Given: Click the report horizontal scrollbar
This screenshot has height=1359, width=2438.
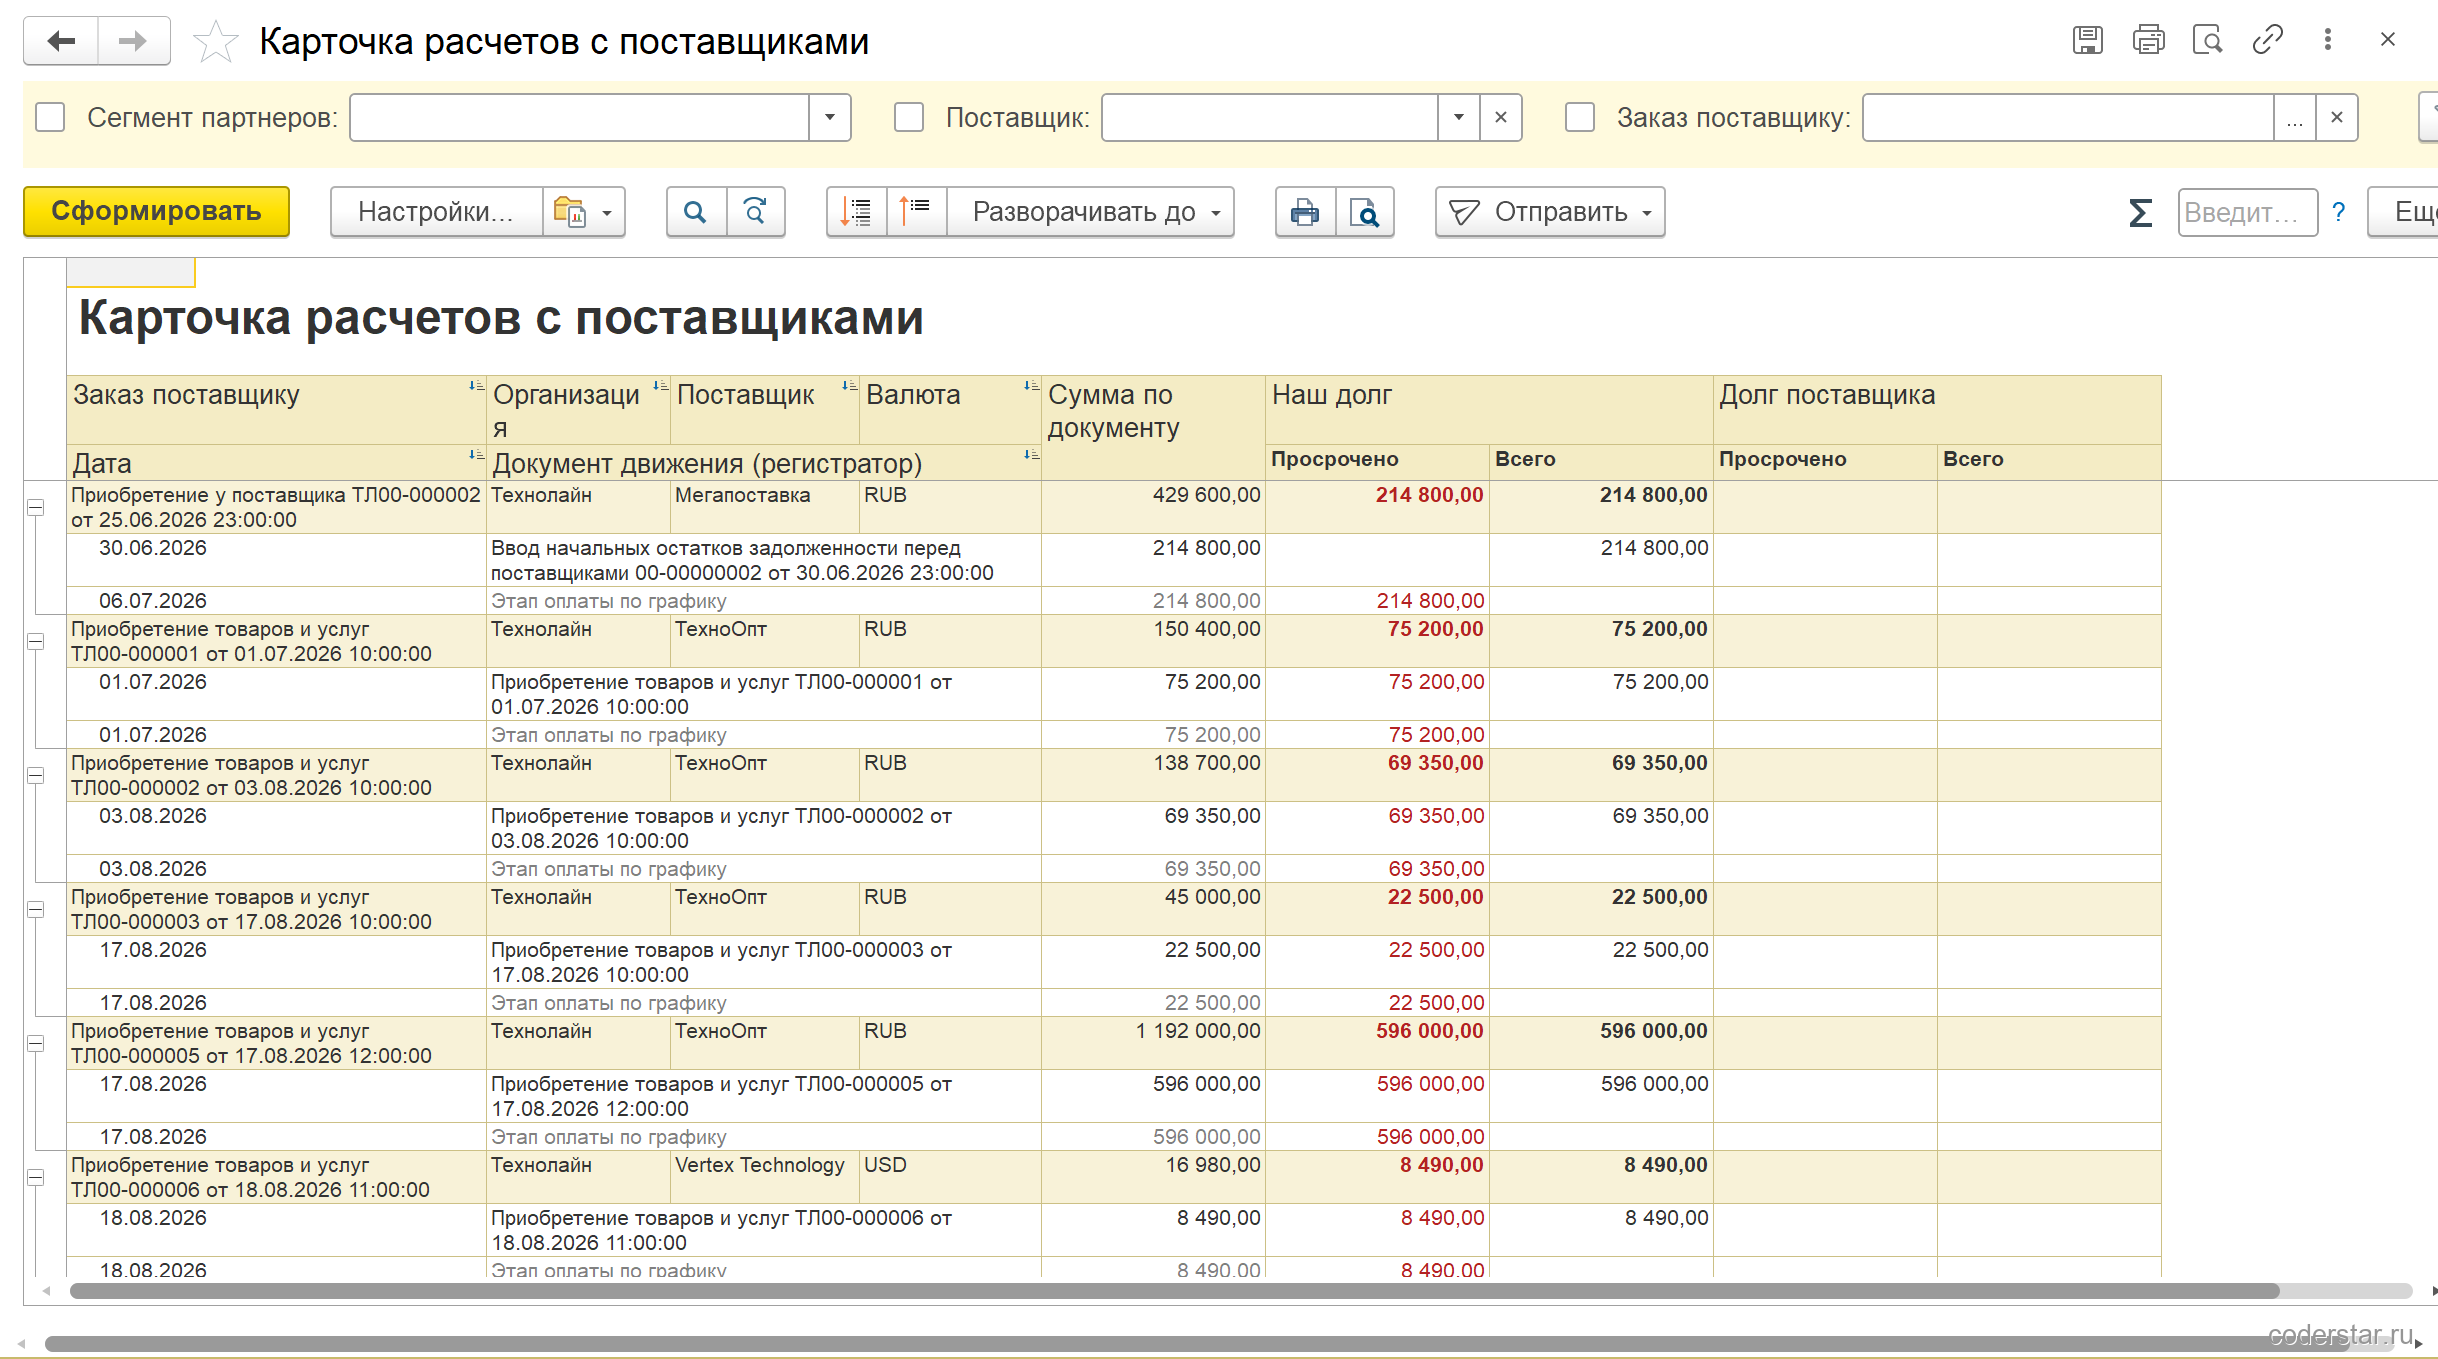Looking at the screenshot, I should click(x=1174, y=1291).
